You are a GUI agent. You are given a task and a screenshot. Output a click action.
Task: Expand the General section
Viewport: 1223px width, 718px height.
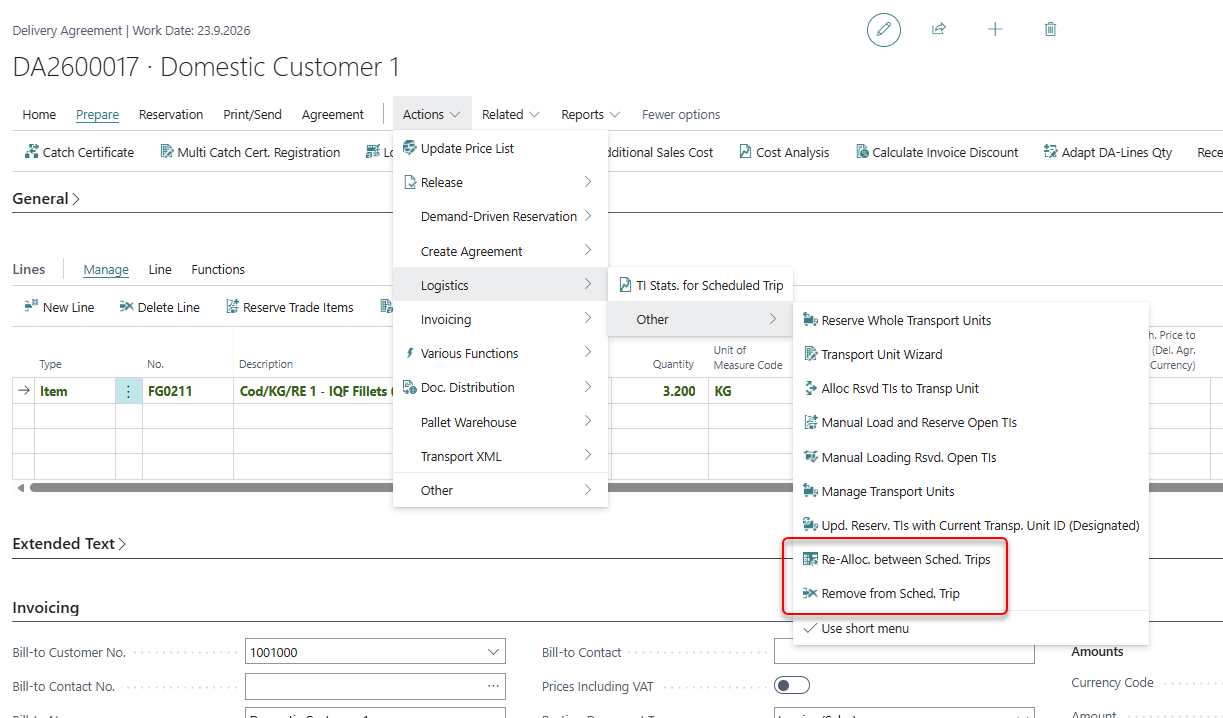(x=46, y=198)
